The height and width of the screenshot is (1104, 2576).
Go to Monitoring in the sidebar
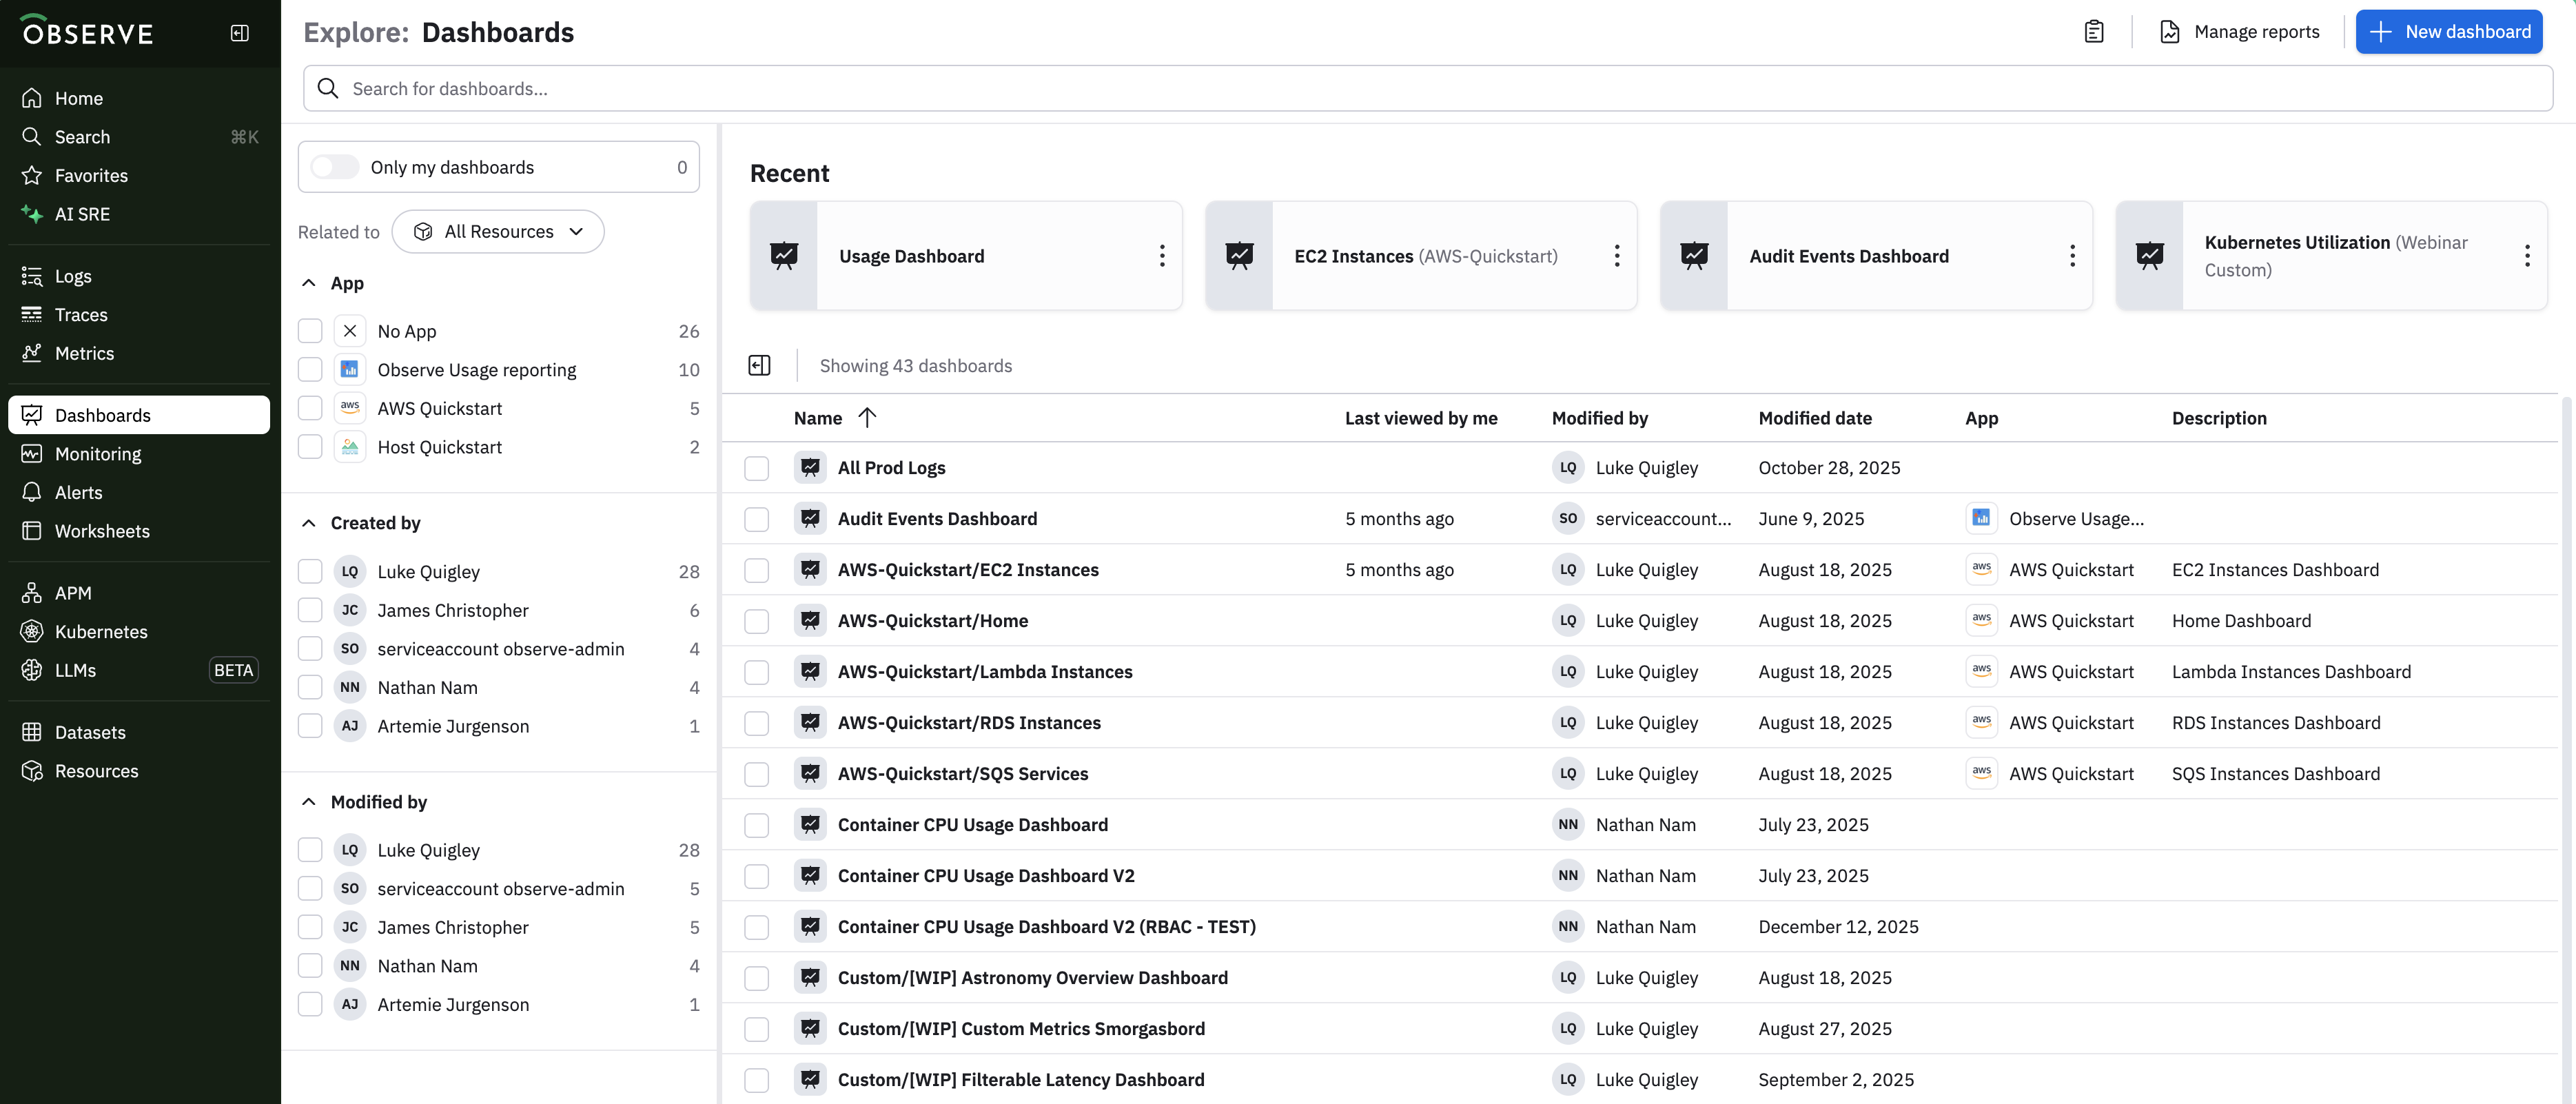pyautogui.click(x=98, y=454)
